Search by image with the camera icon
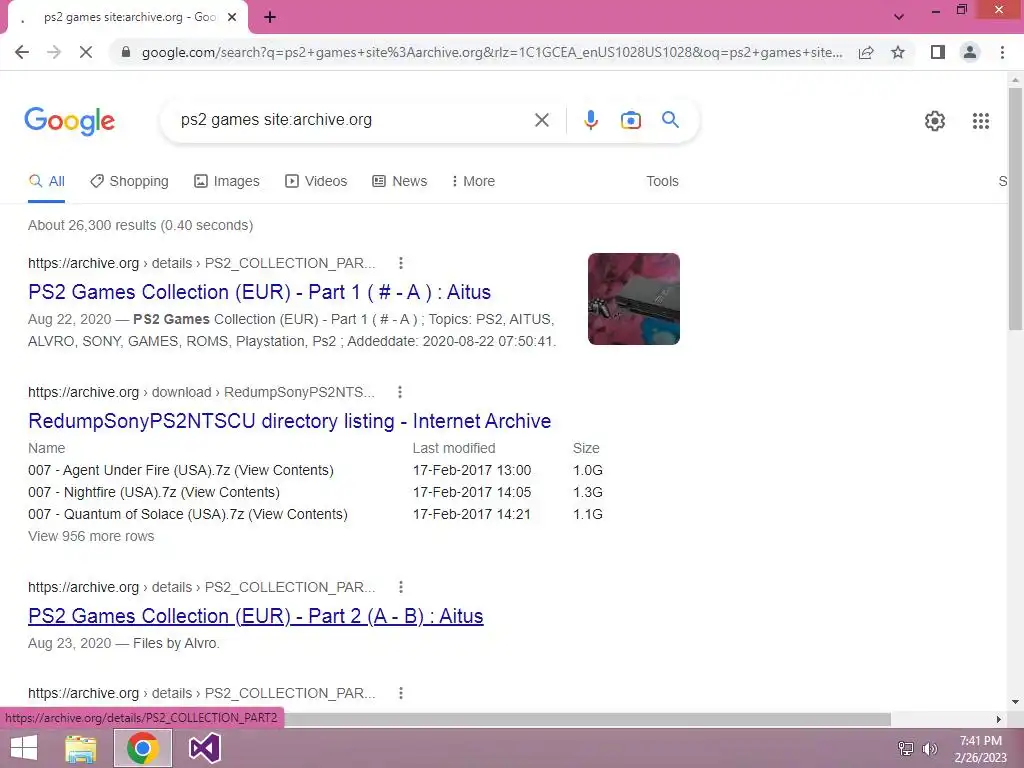1024x768 pixels. tap(630, 120)
